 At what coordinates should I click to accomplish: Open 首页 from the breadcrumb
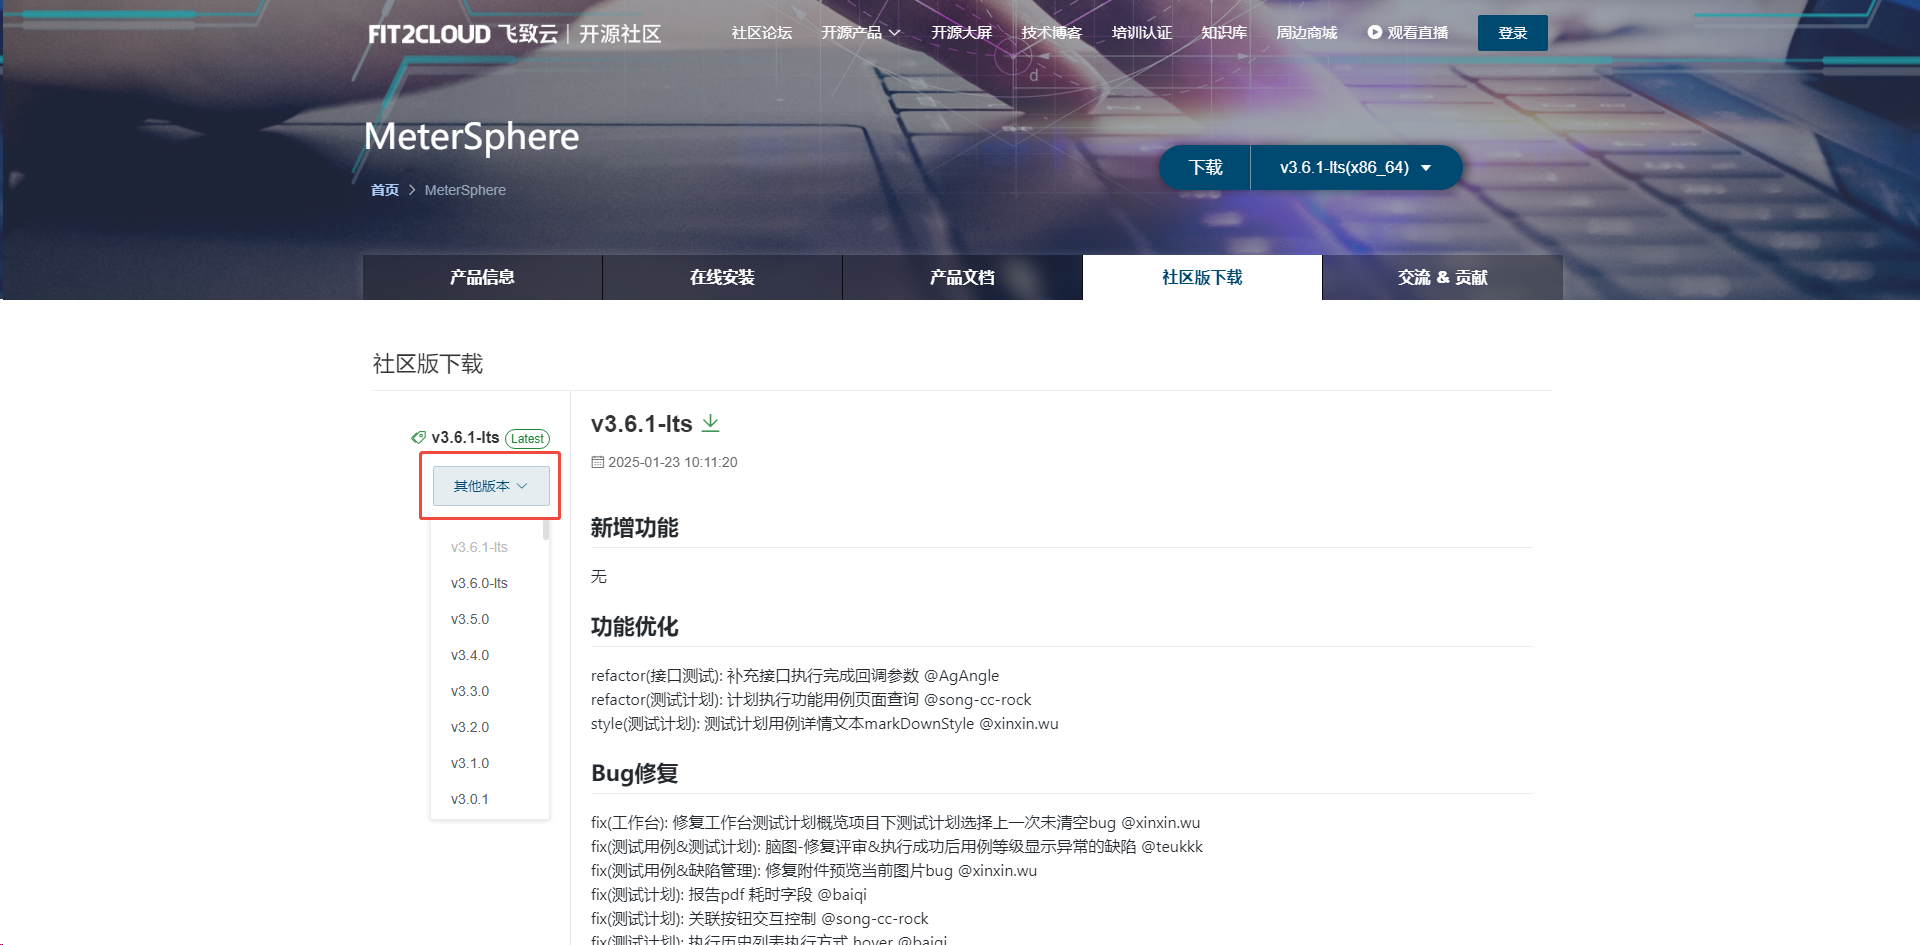coord(383,189)
